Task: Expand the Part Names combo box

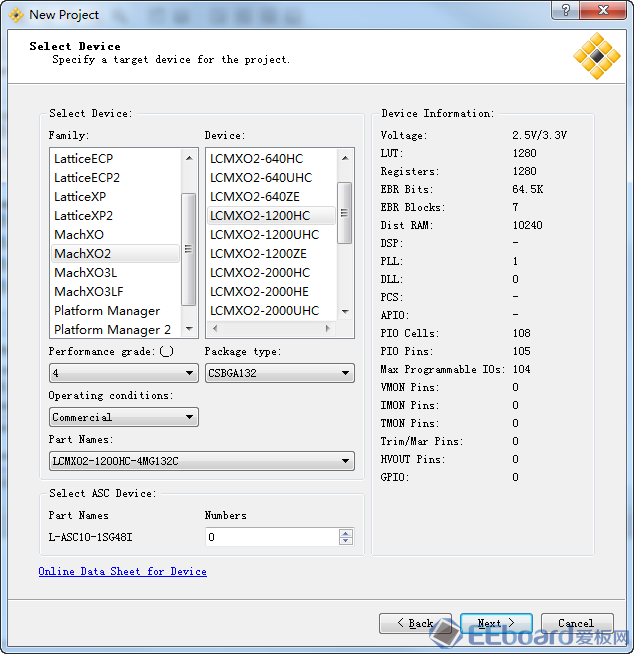Action: [x=201, y=461]
